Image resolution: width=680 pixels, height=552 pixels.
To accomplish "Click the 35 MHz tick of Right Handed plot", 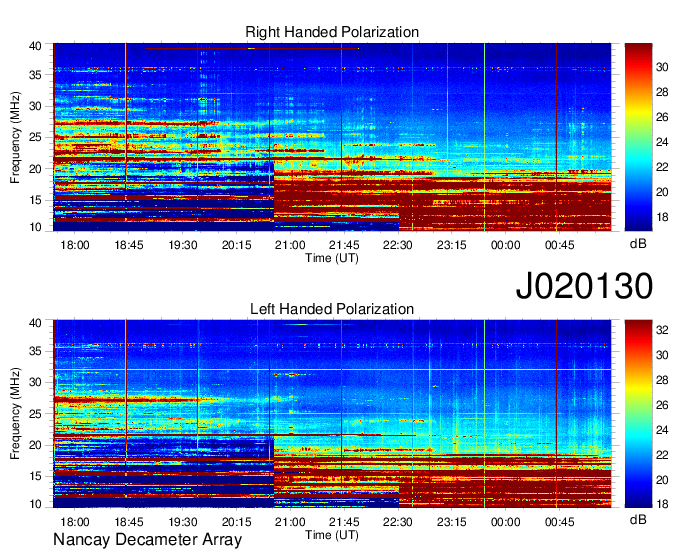I will (36, 75).
